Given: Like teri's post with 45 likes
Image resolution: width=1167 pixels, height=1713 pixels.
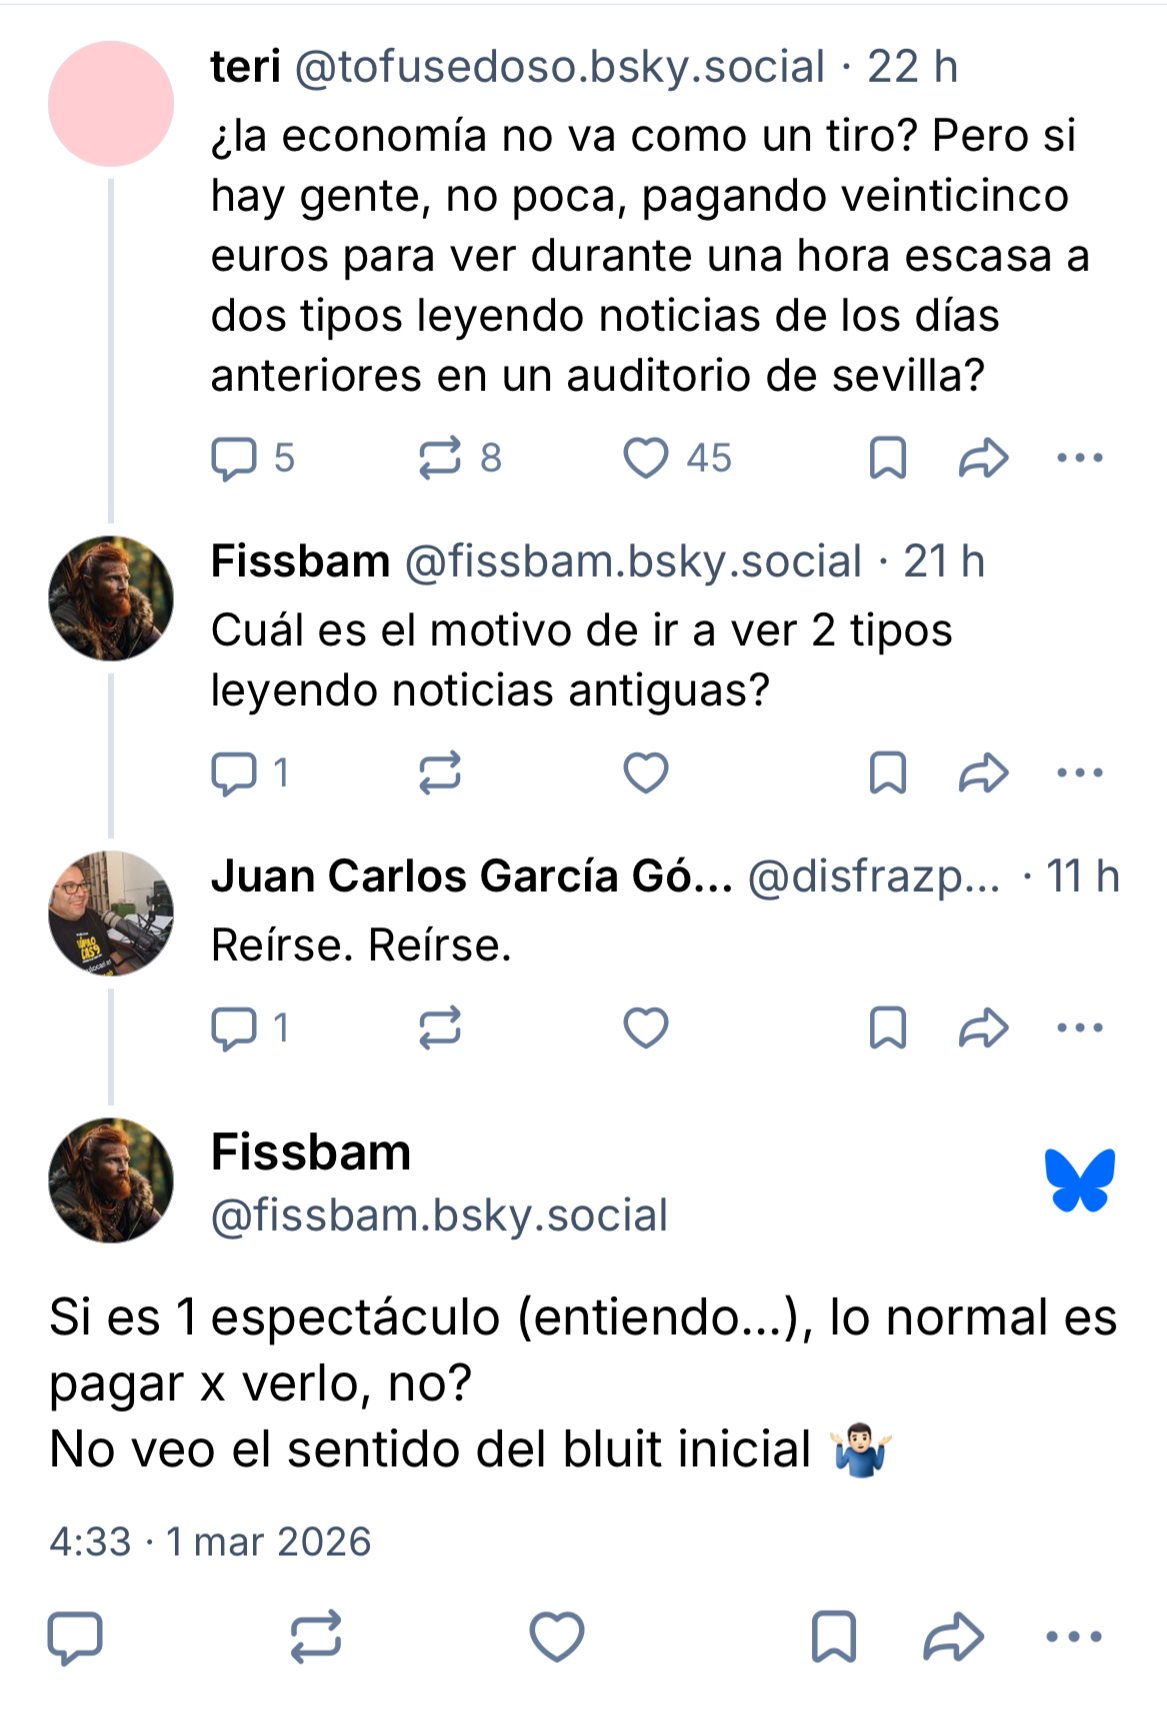Looking at the screenshot, I should coord(646,459).
